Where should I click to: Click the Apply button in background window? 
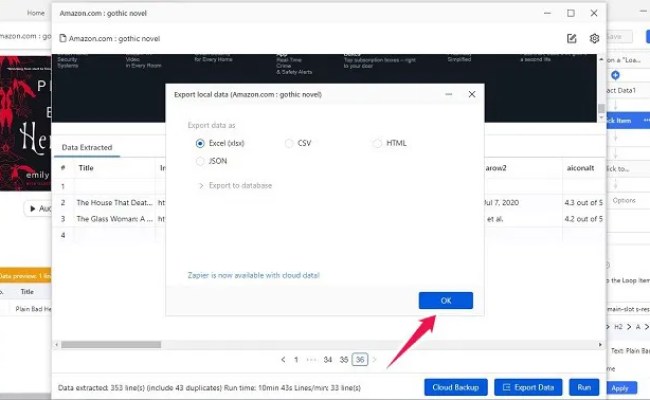tap(620, 388)
